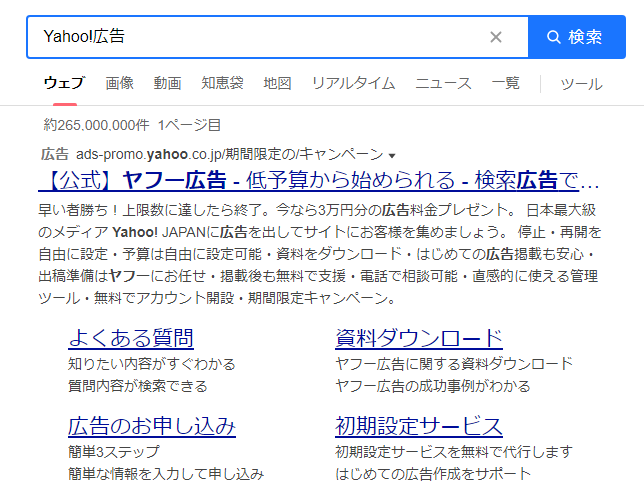The width and height of the screenshot is (644, 501).
Task: Open the ツール menu
Action: tap(581, 84)
